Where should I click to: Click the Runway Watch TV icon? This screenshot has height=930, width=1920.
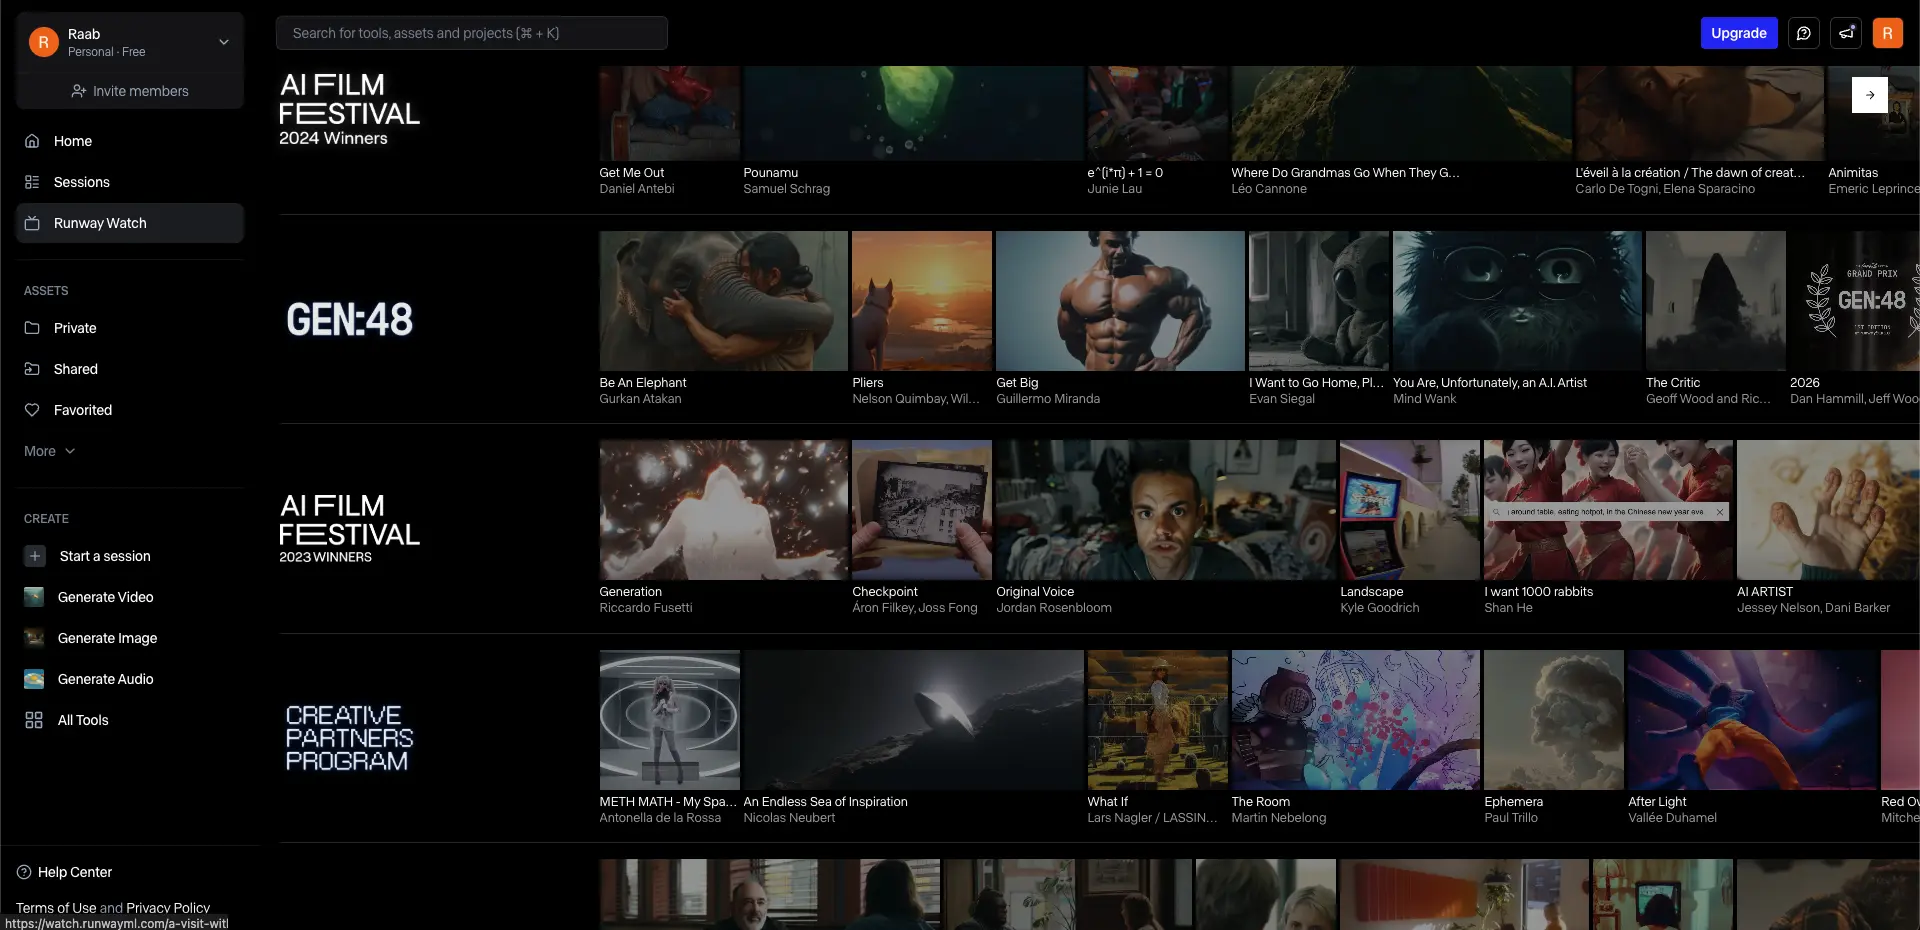pyautogui.click(x=32, y=223)
